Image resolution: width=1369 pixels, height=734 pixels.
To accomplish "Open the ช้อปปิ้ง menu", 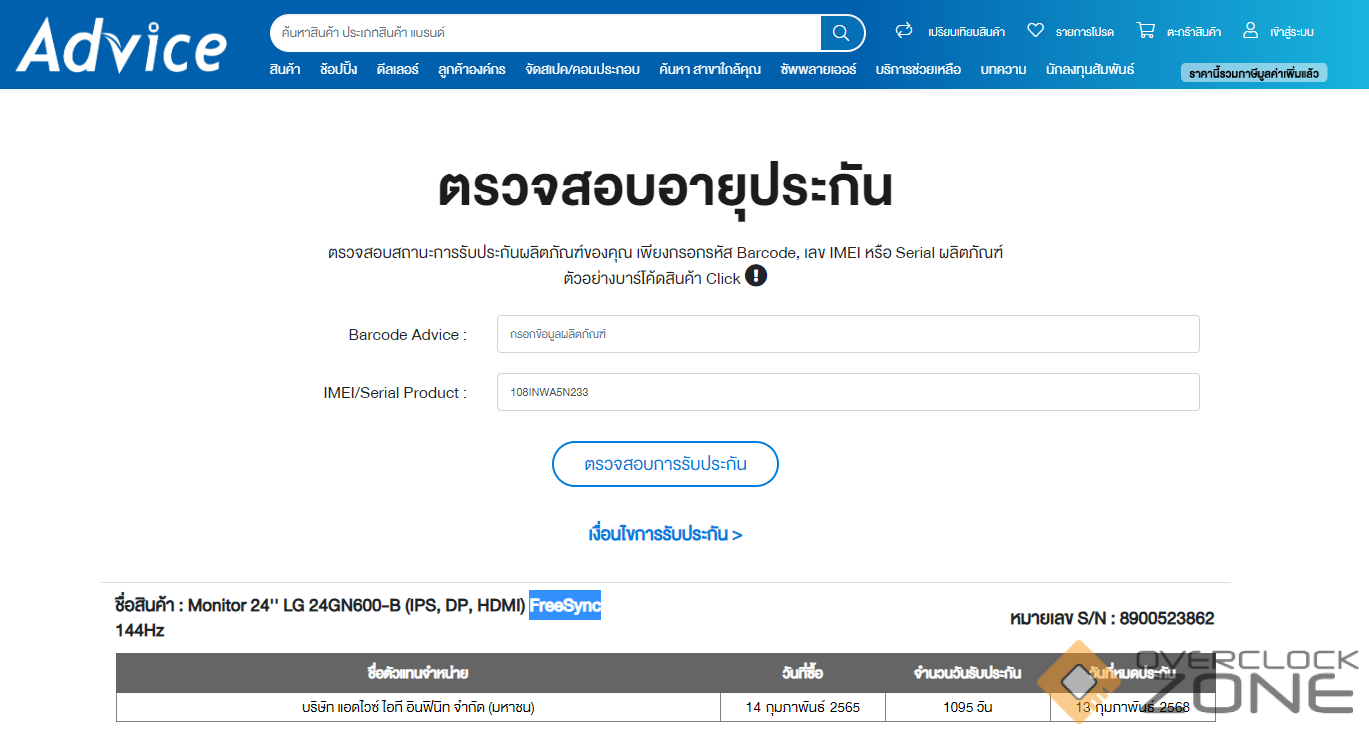I will click(x=338, y=70).
